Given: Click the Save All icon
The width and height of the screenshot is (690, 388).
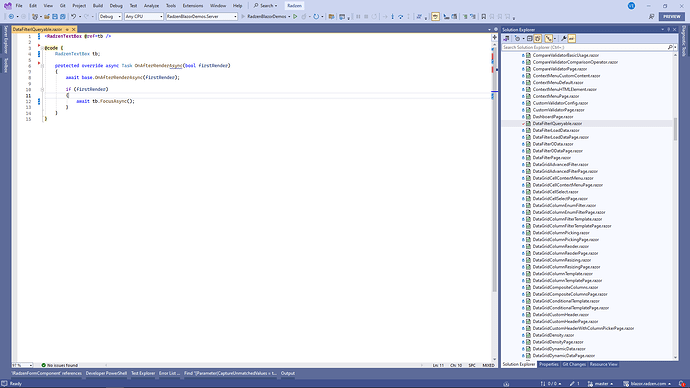Looking at the screenshot, I should point(63,16).
